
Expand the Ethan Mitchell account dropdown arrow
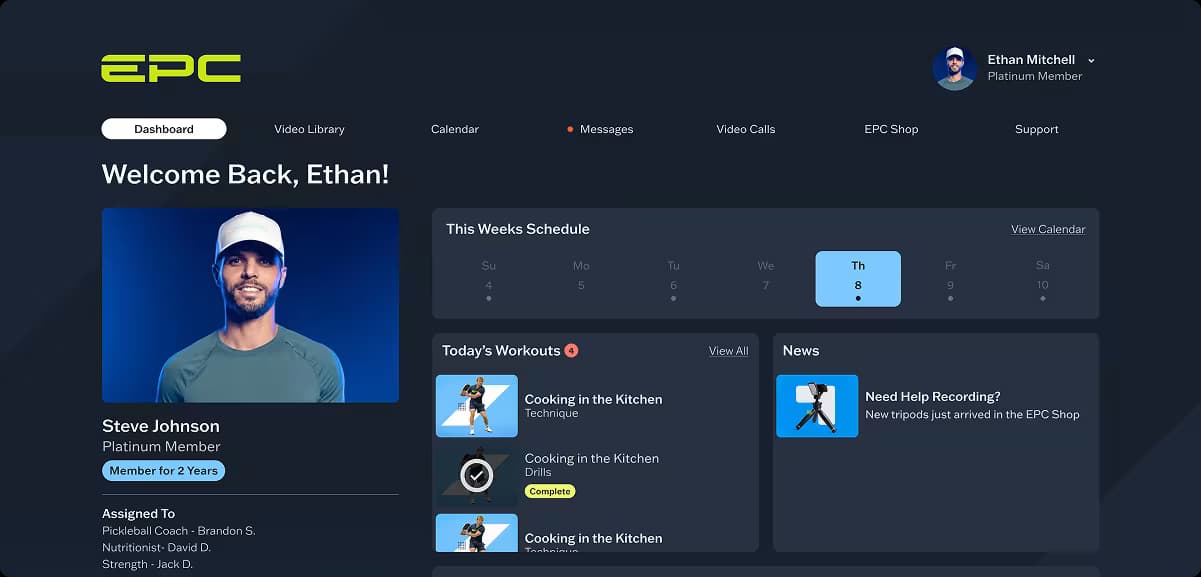click(1091, 61)
